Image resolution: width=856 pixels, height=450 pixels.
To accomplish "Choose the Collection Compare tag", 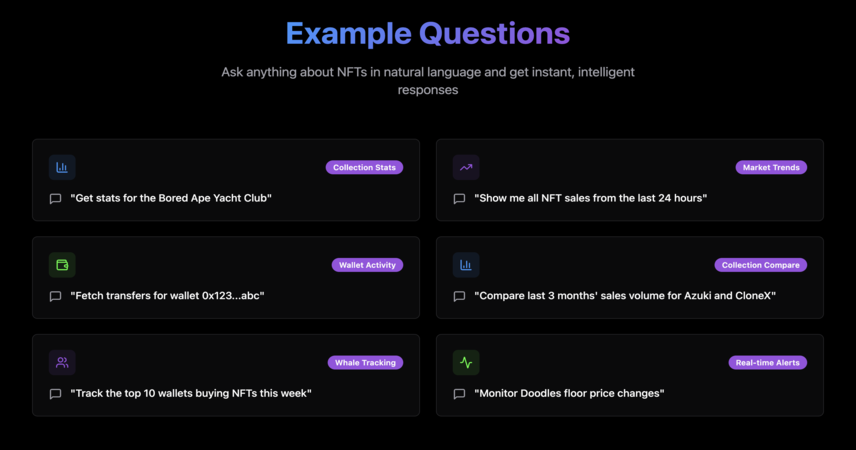I will coord(760,265).
